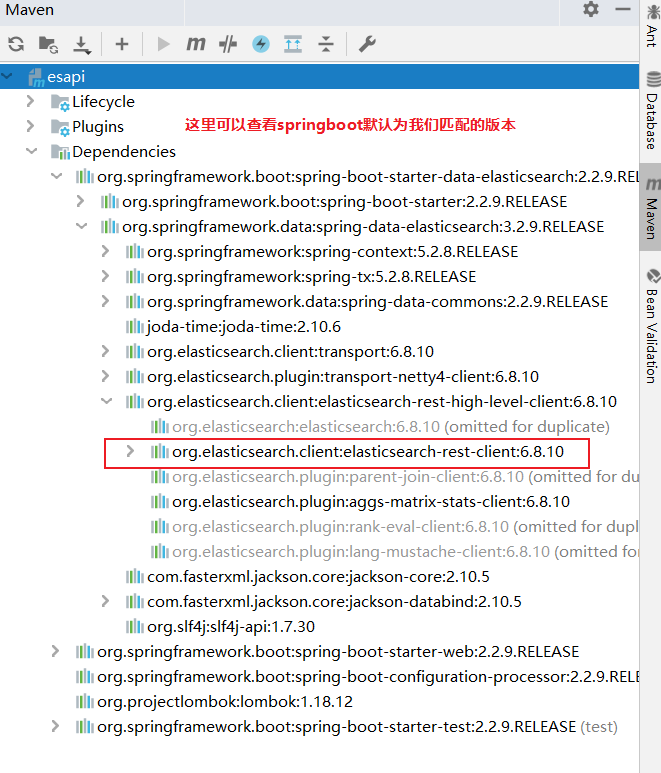The width and height of the screenshot is (661, 773).
Task: Click Download Sources and Documentation icon
Action: [82, 45]
